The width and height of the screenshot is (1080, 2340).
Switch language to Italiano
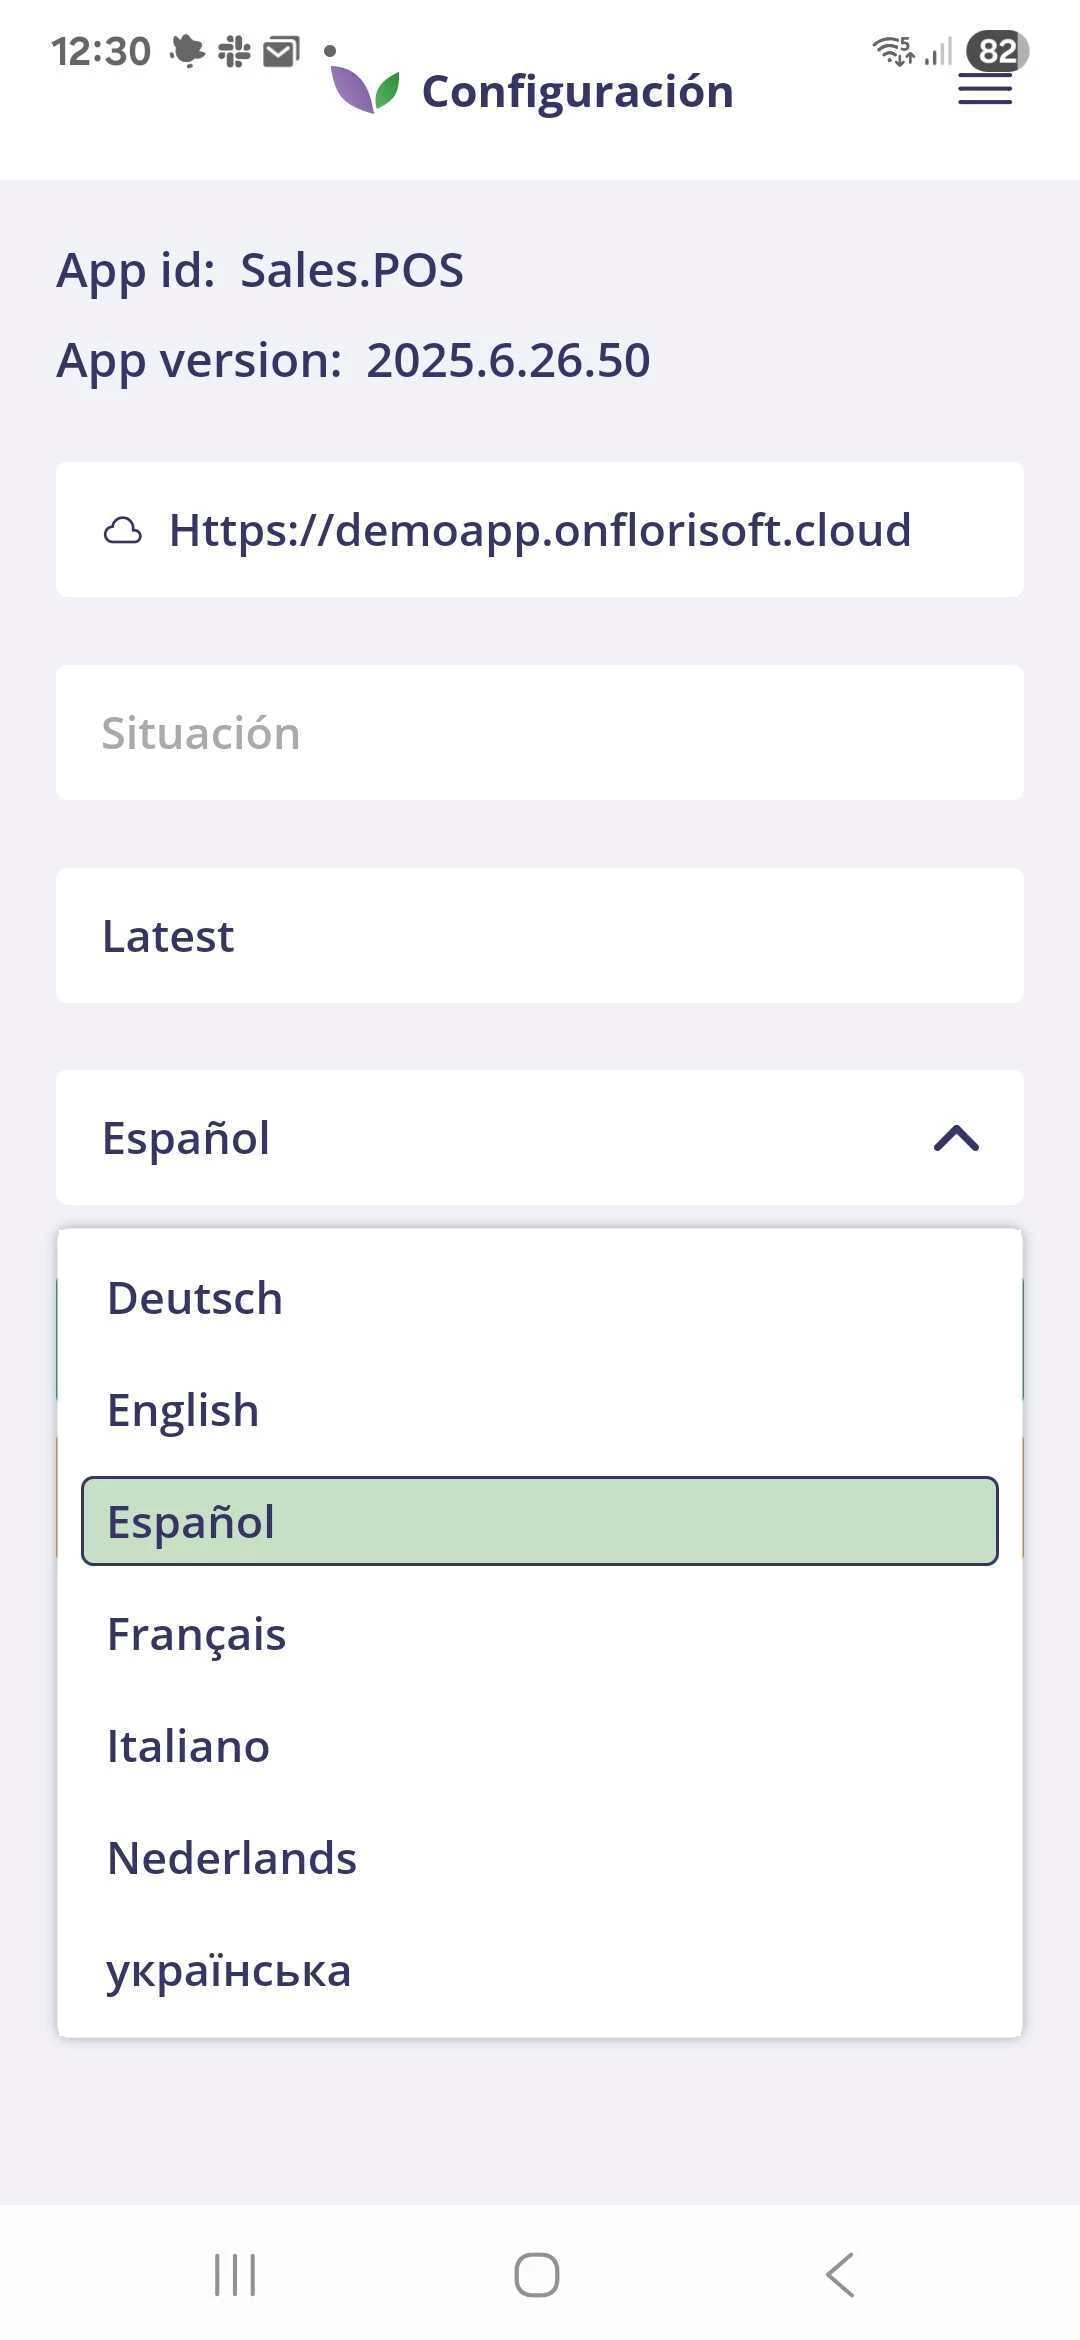coord(189,1746)
